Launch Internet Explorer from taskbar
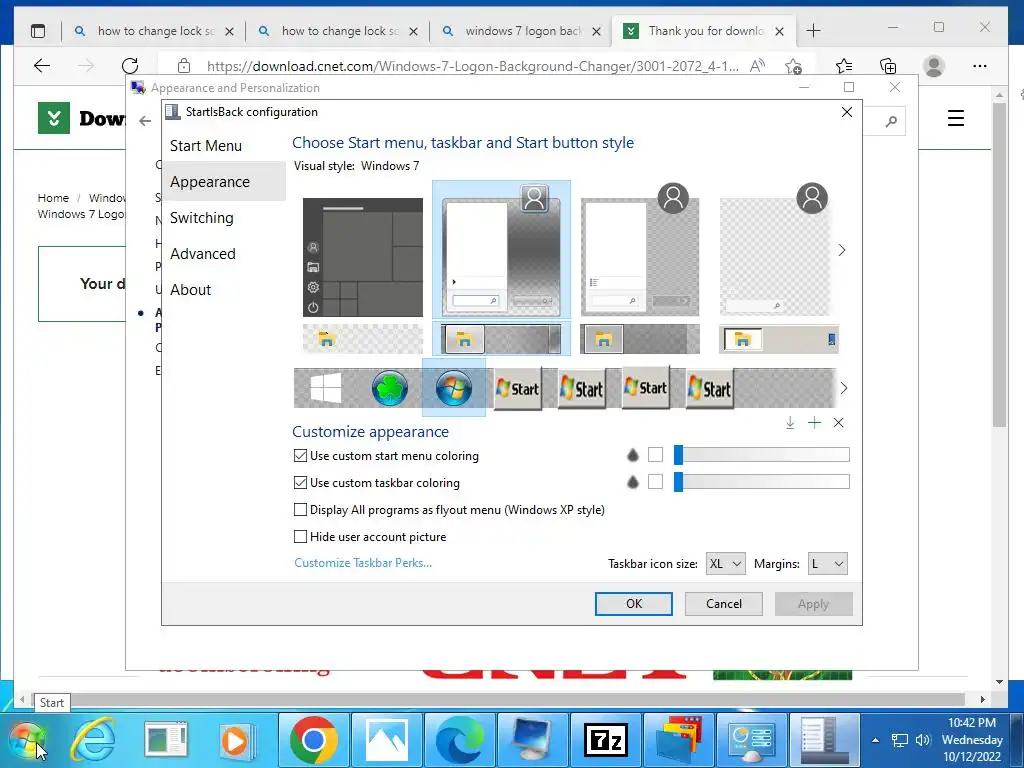The width and height of the screenshot is (1024, 768). pos(93,740)
